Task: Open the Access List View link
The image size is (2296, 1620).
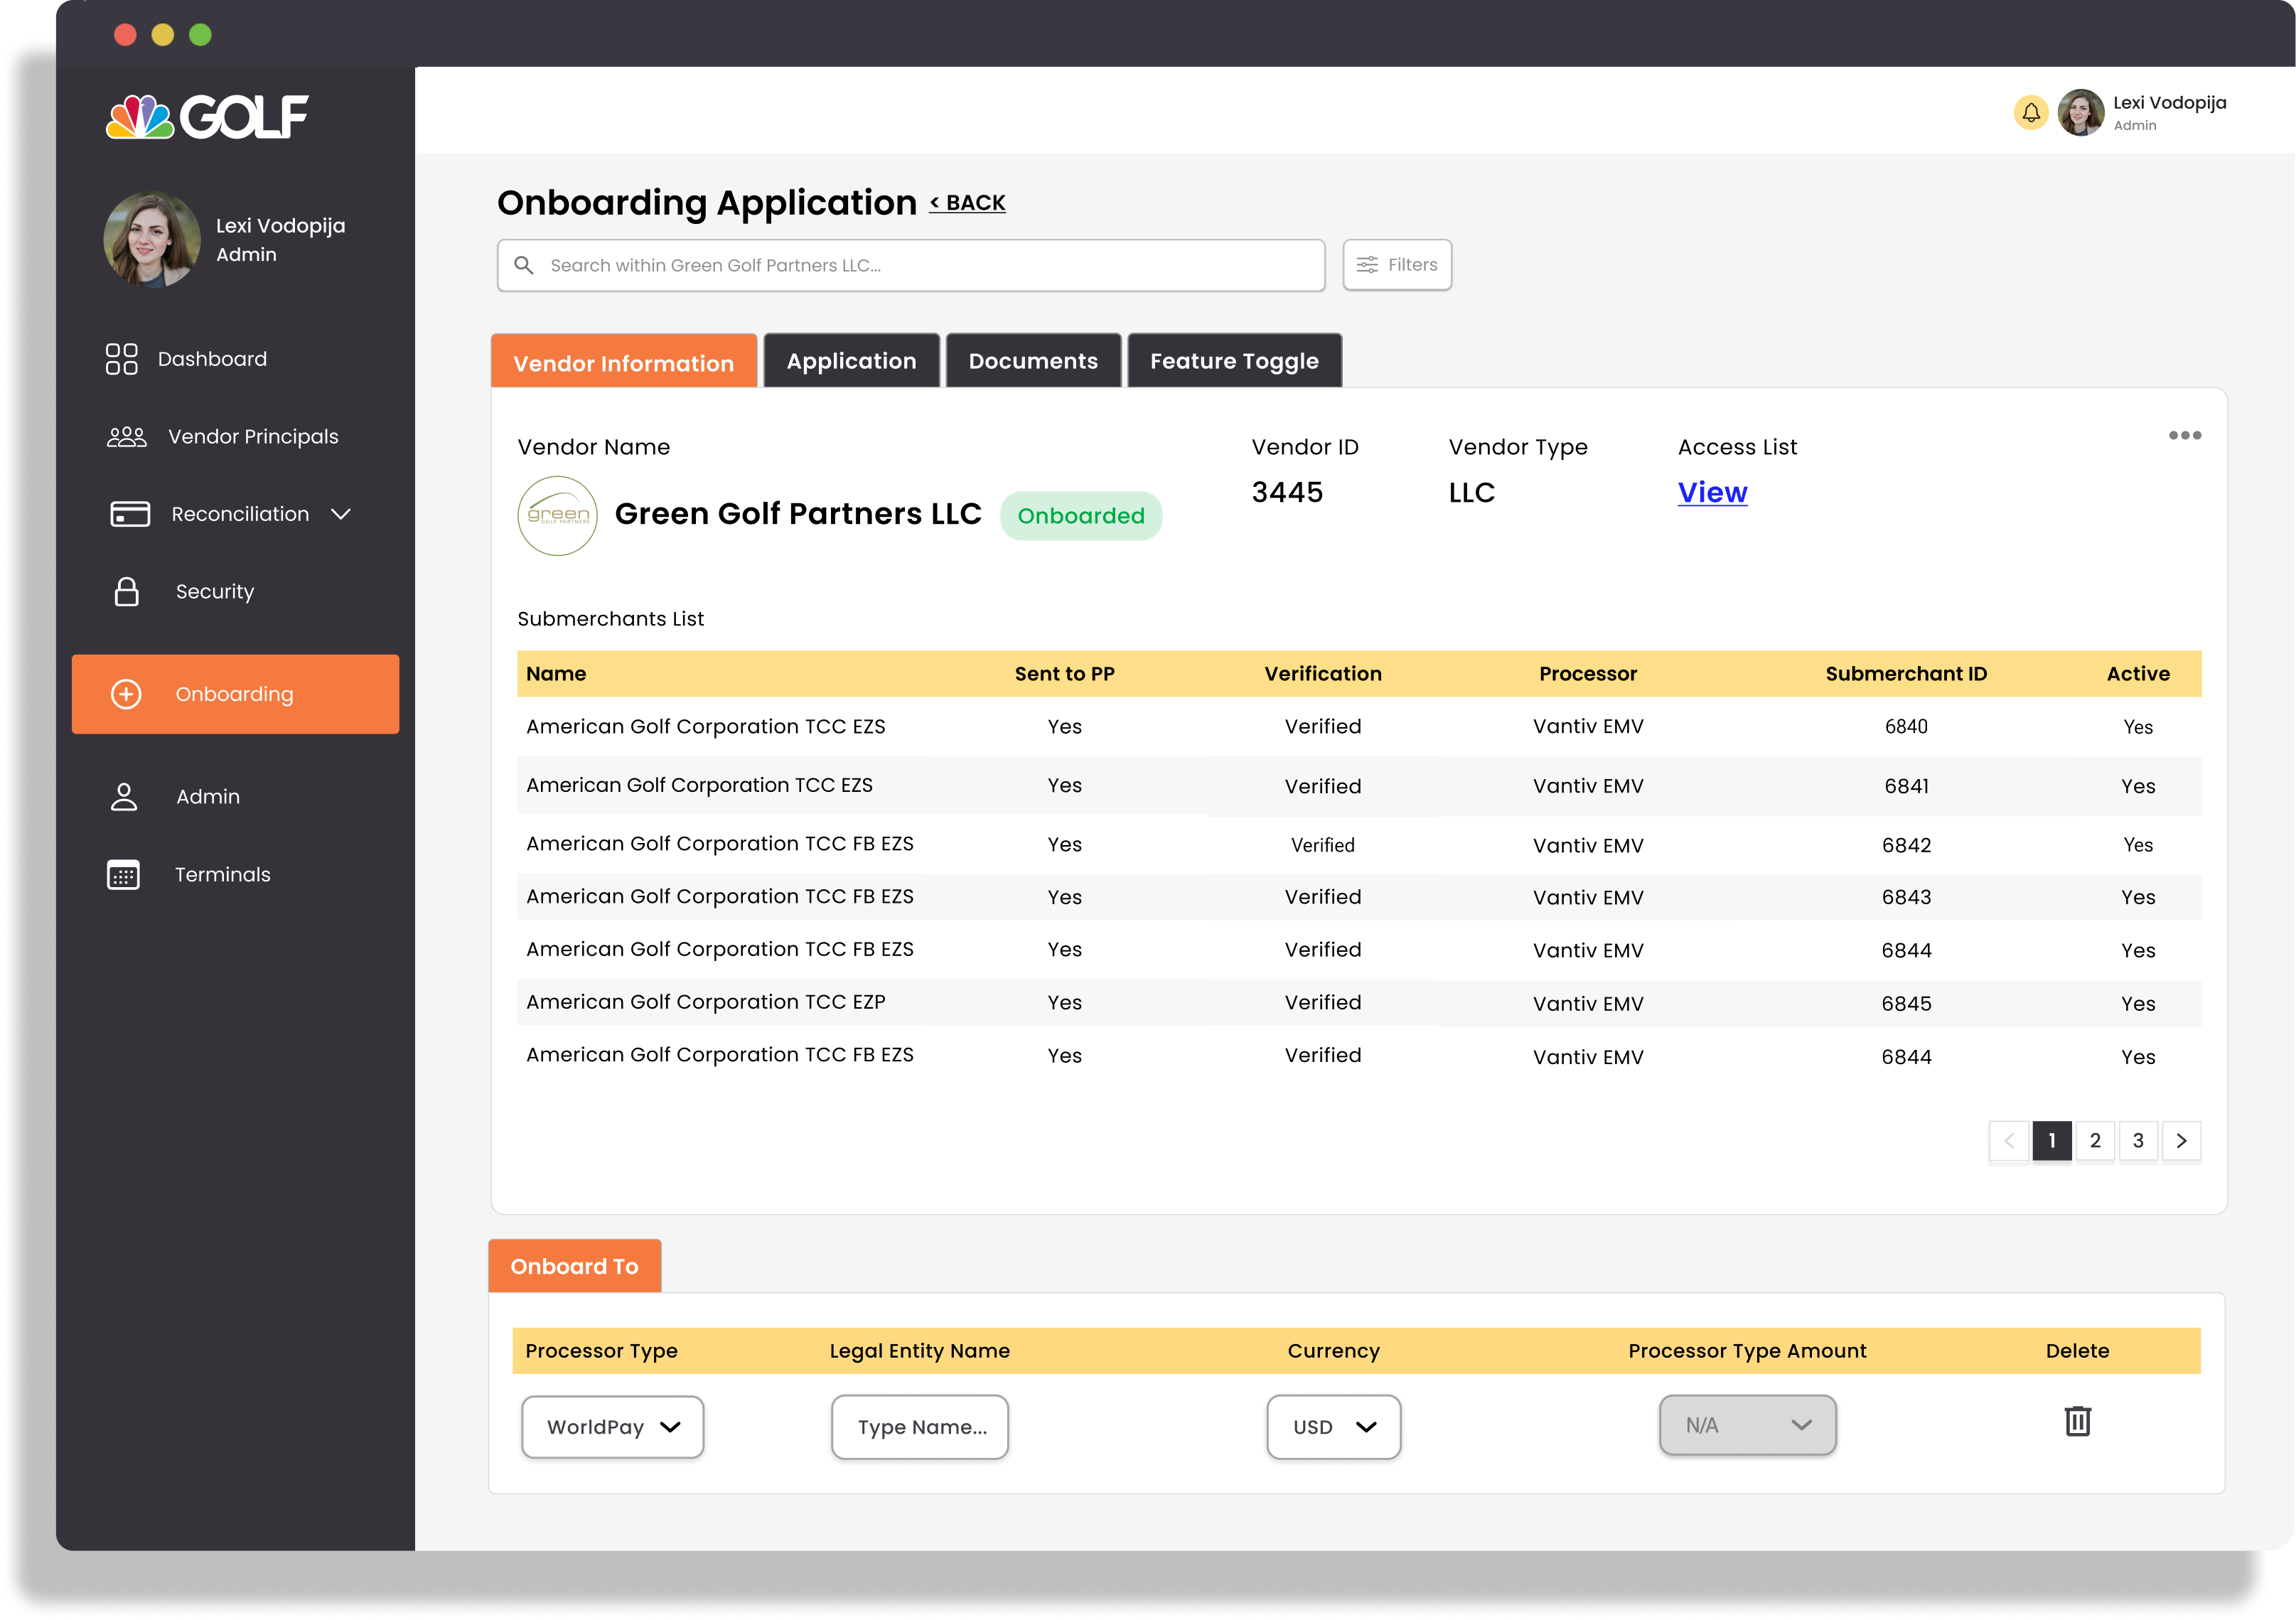Action: click(1712, 492)
